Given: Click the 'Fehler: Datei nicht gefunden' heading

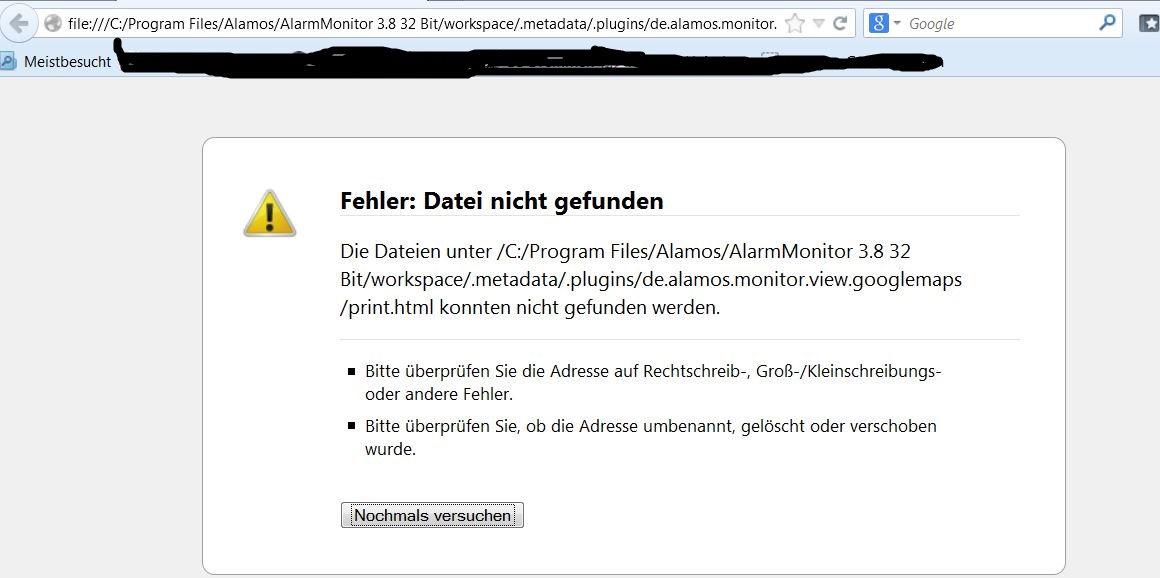Looking at the screenshot, I should (x=501, y=201).
